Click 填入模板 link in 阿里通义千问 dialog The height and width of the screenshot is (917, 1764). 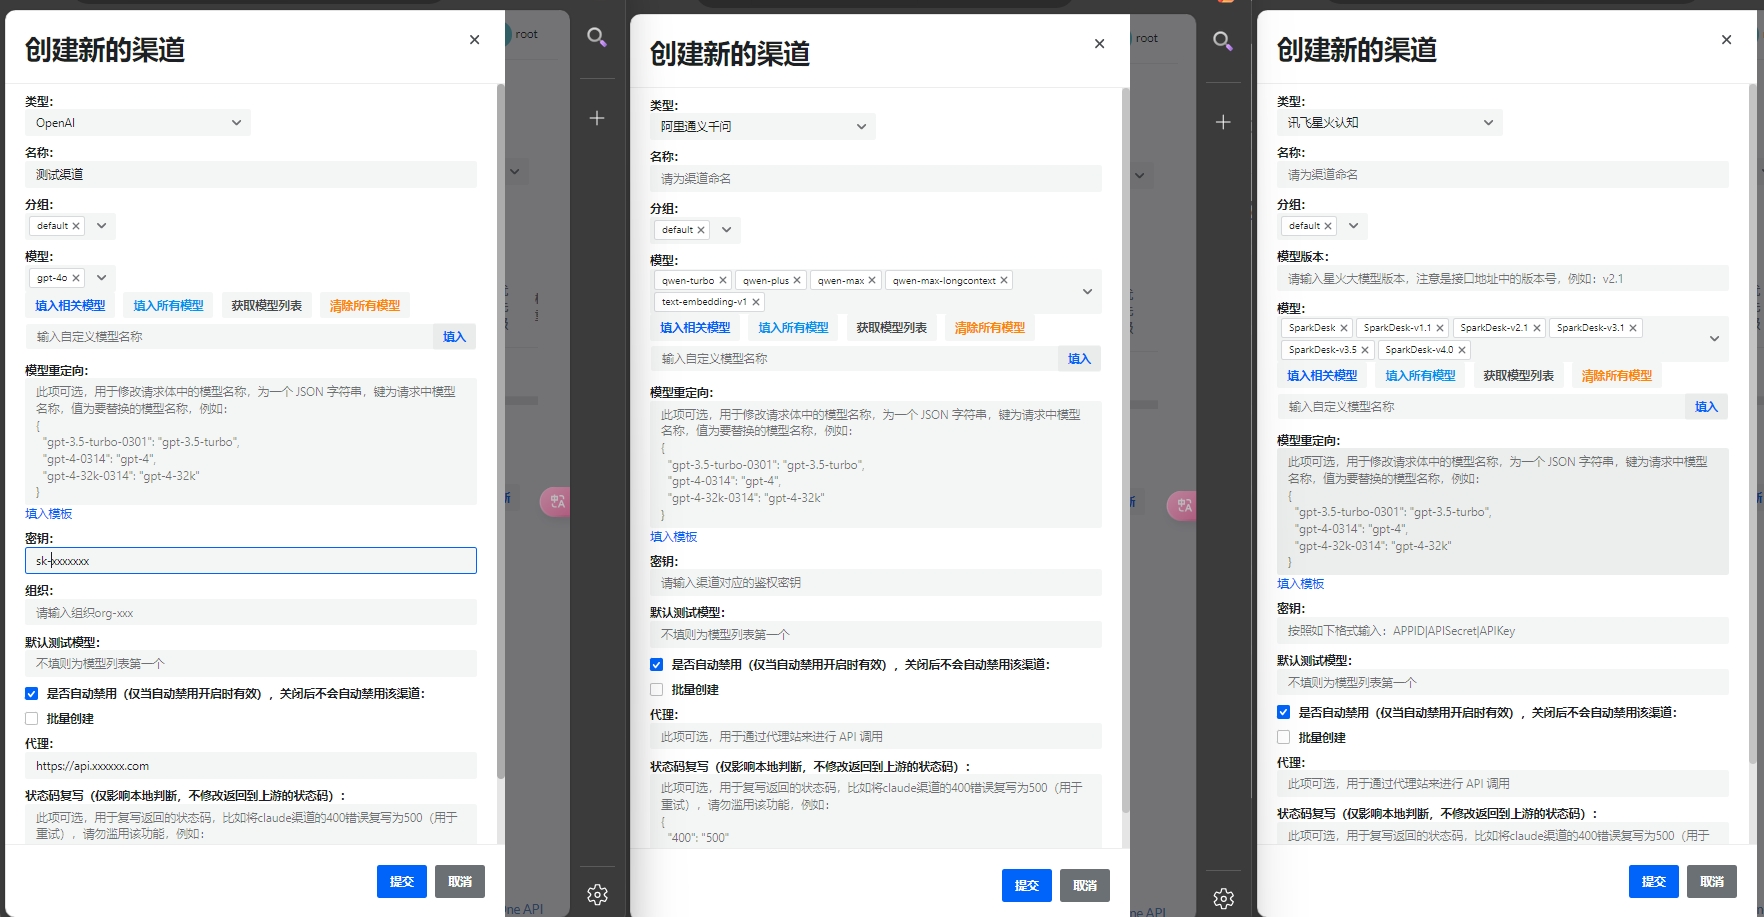(674, 537)
